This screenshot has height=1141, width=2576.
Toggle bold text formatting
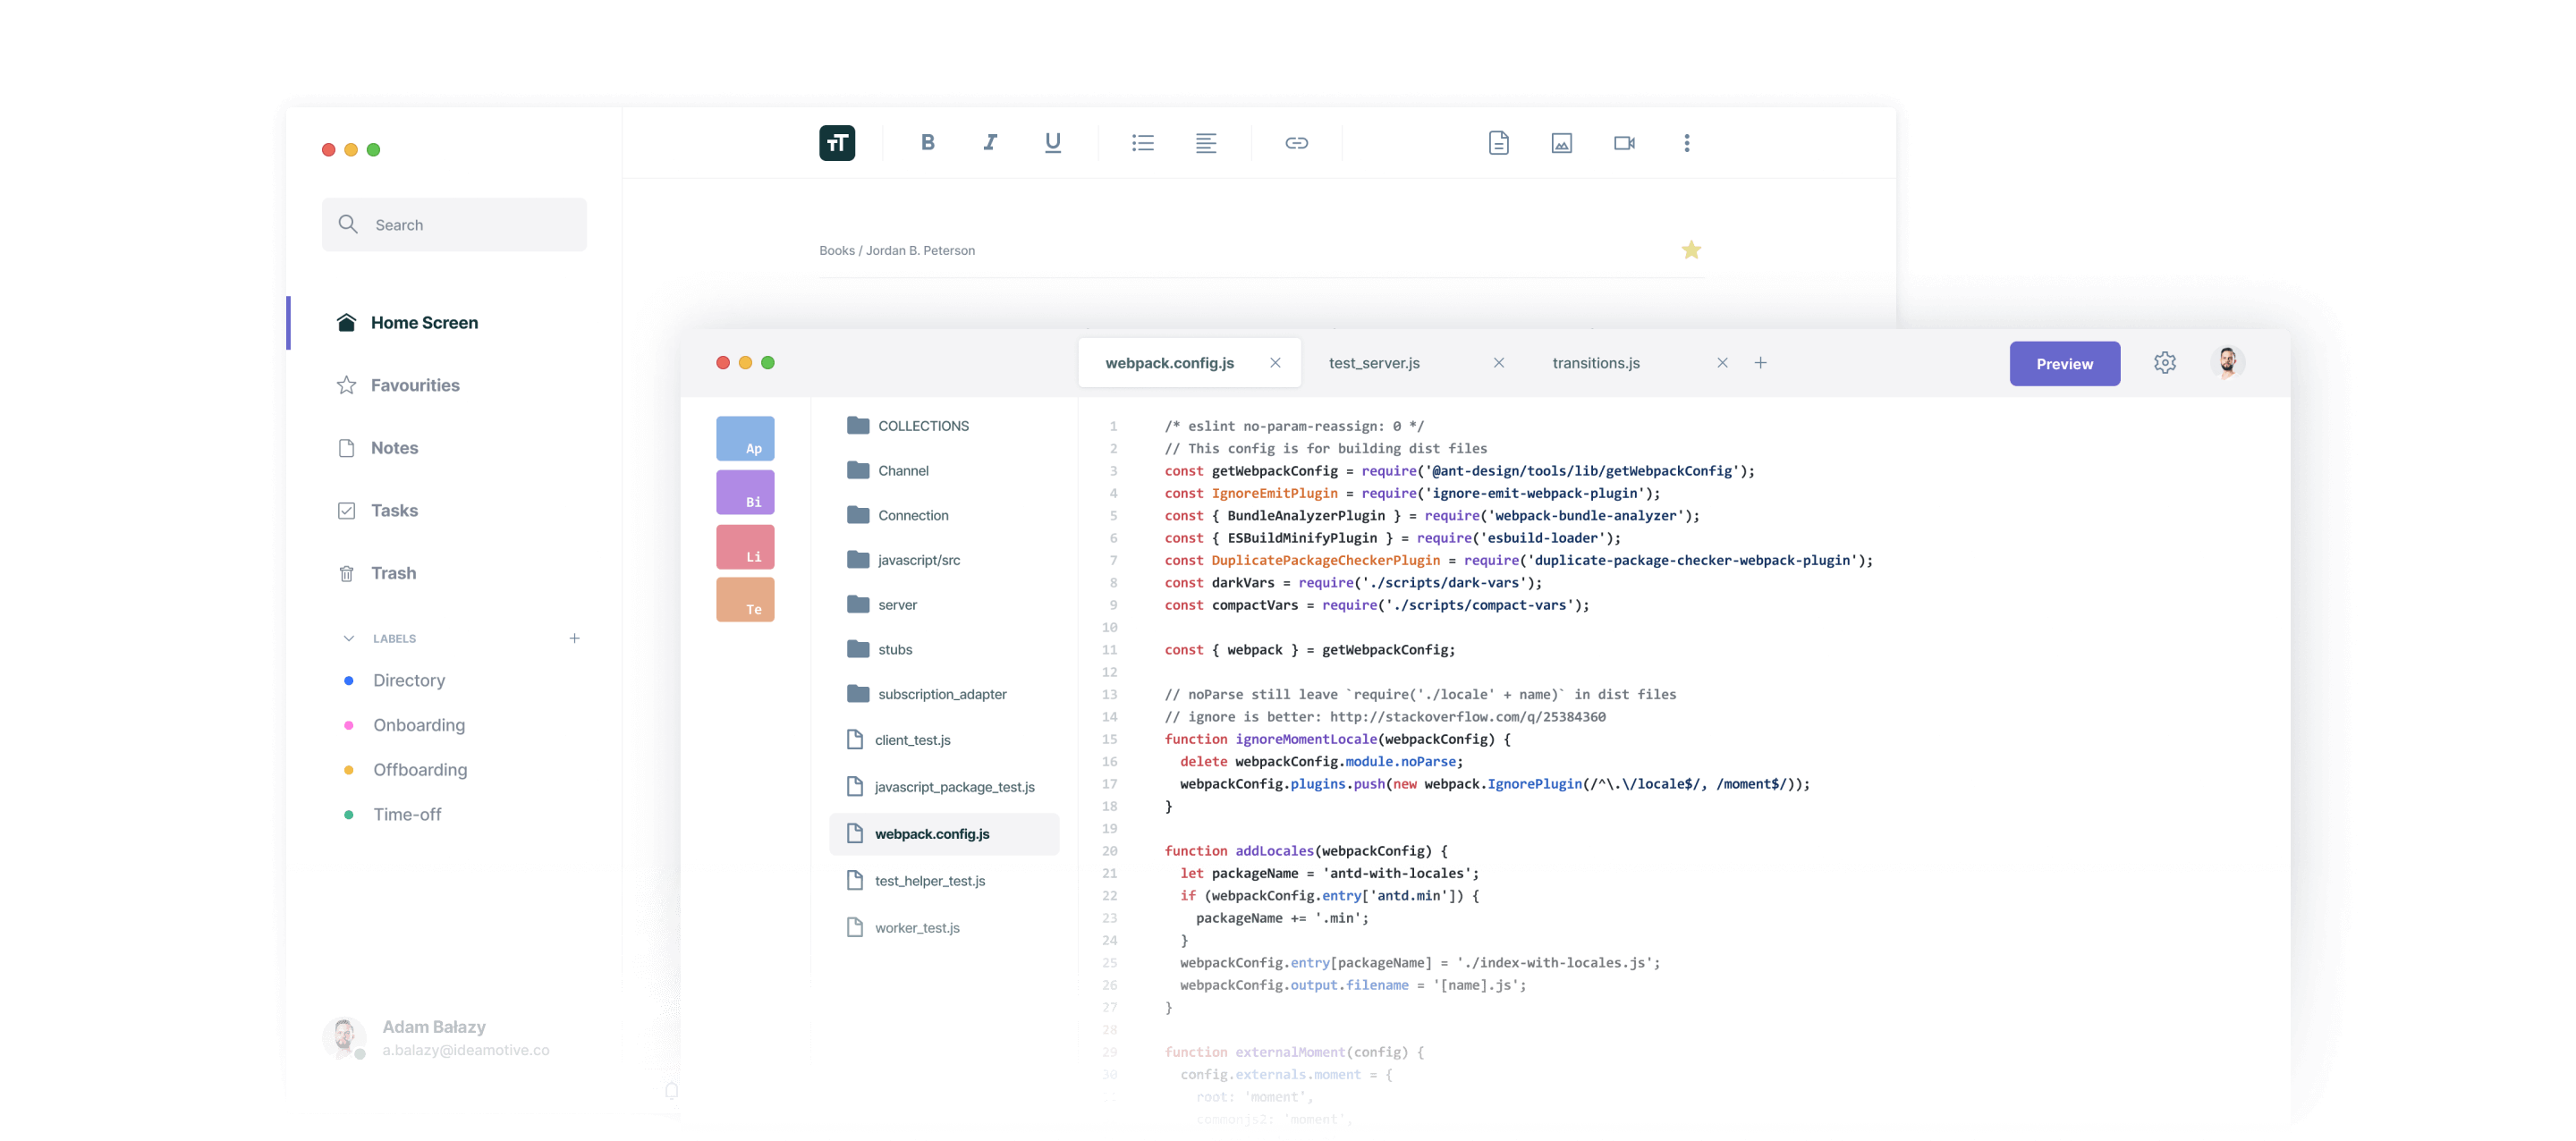[927, 142]
